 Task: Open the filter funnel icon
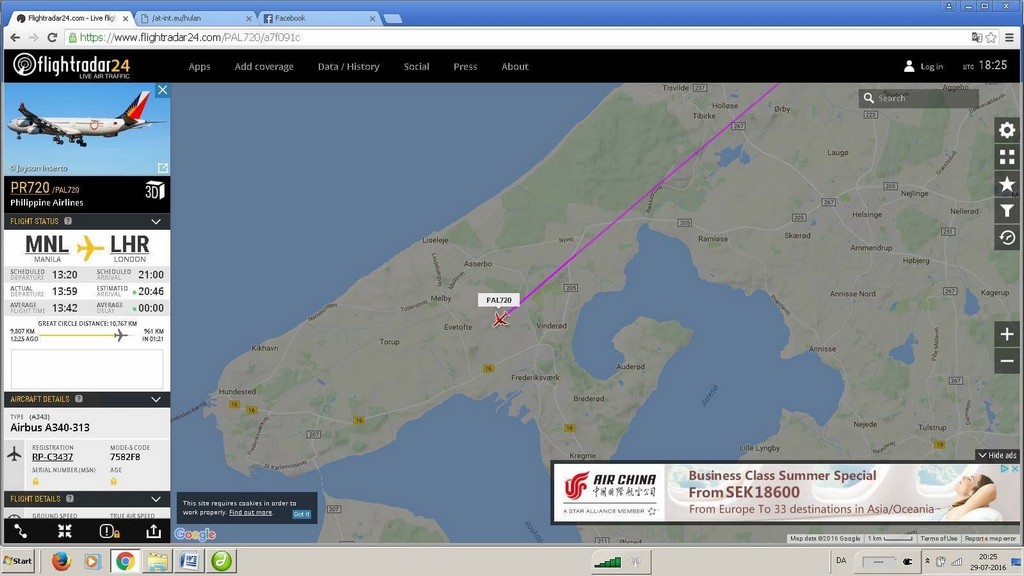pos(1006,210)
